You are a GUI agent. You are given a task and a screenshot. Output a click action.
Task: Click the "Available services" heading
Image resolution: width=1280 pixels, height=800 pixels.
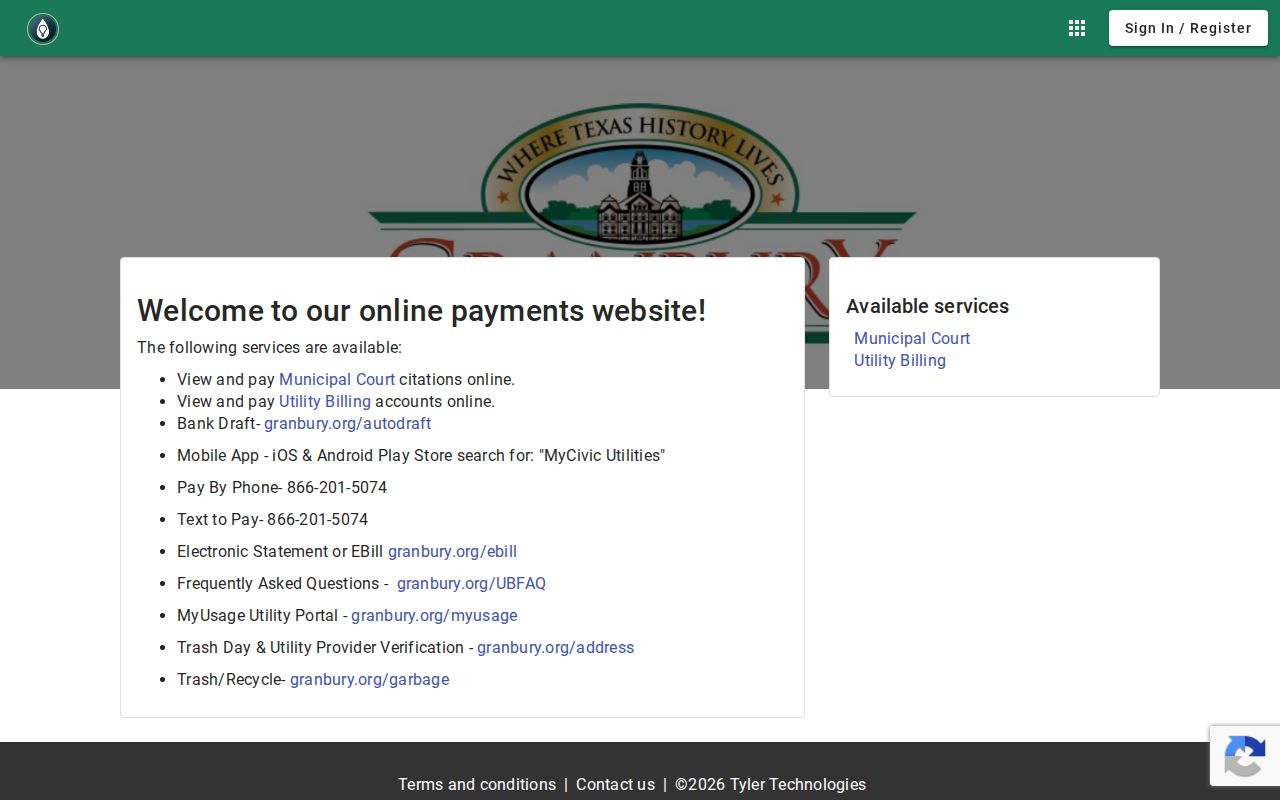click(927, 306)
